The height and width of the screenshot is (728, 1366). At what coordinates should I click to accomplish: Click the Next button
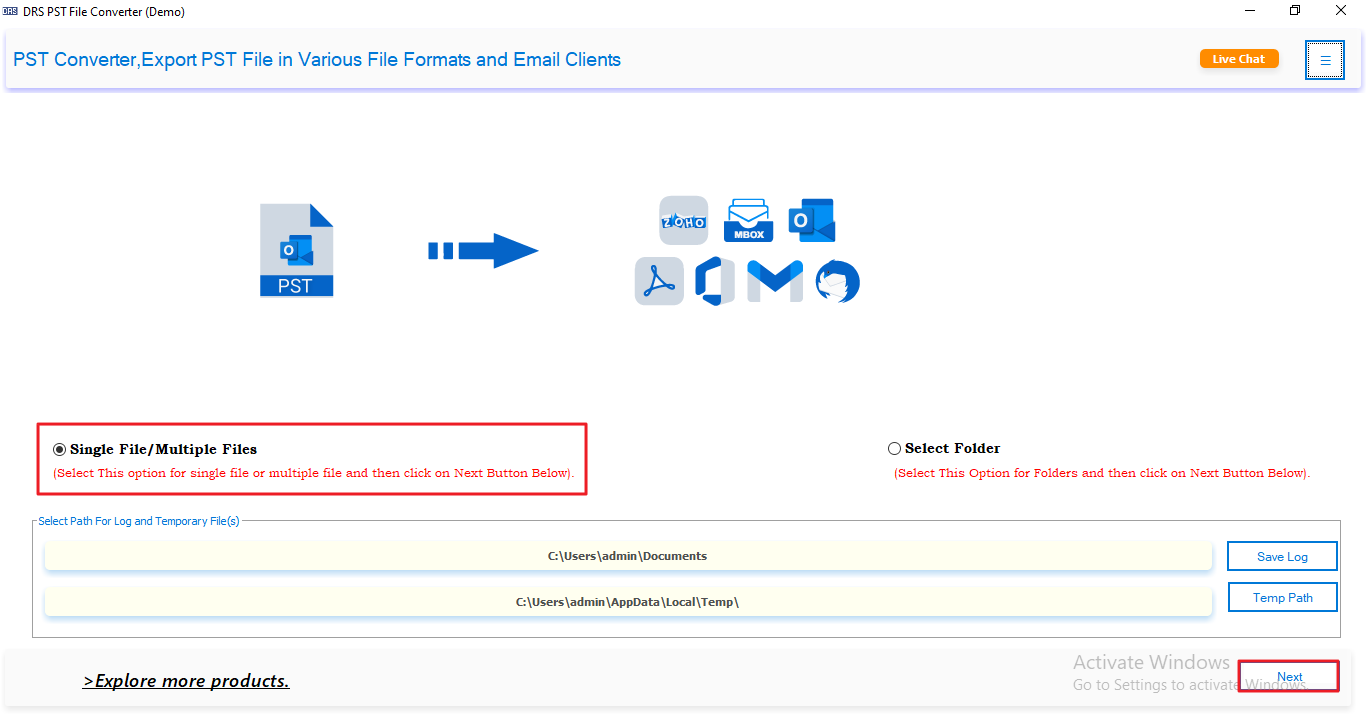[x=1288, y=676]
